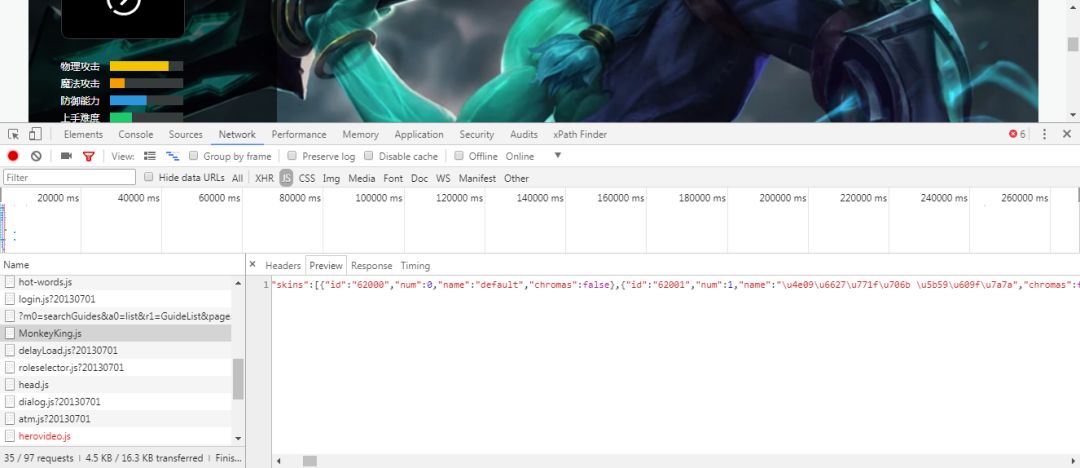Toggle the JS request filter
Image resolution: width=1080 pixels, height=468 pixels.
pyautogui.click(x=286, y=178)
